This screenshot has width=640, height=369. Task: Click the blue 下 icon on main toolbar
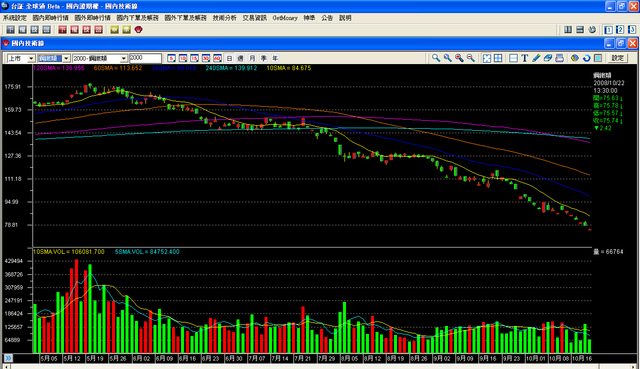11,30
